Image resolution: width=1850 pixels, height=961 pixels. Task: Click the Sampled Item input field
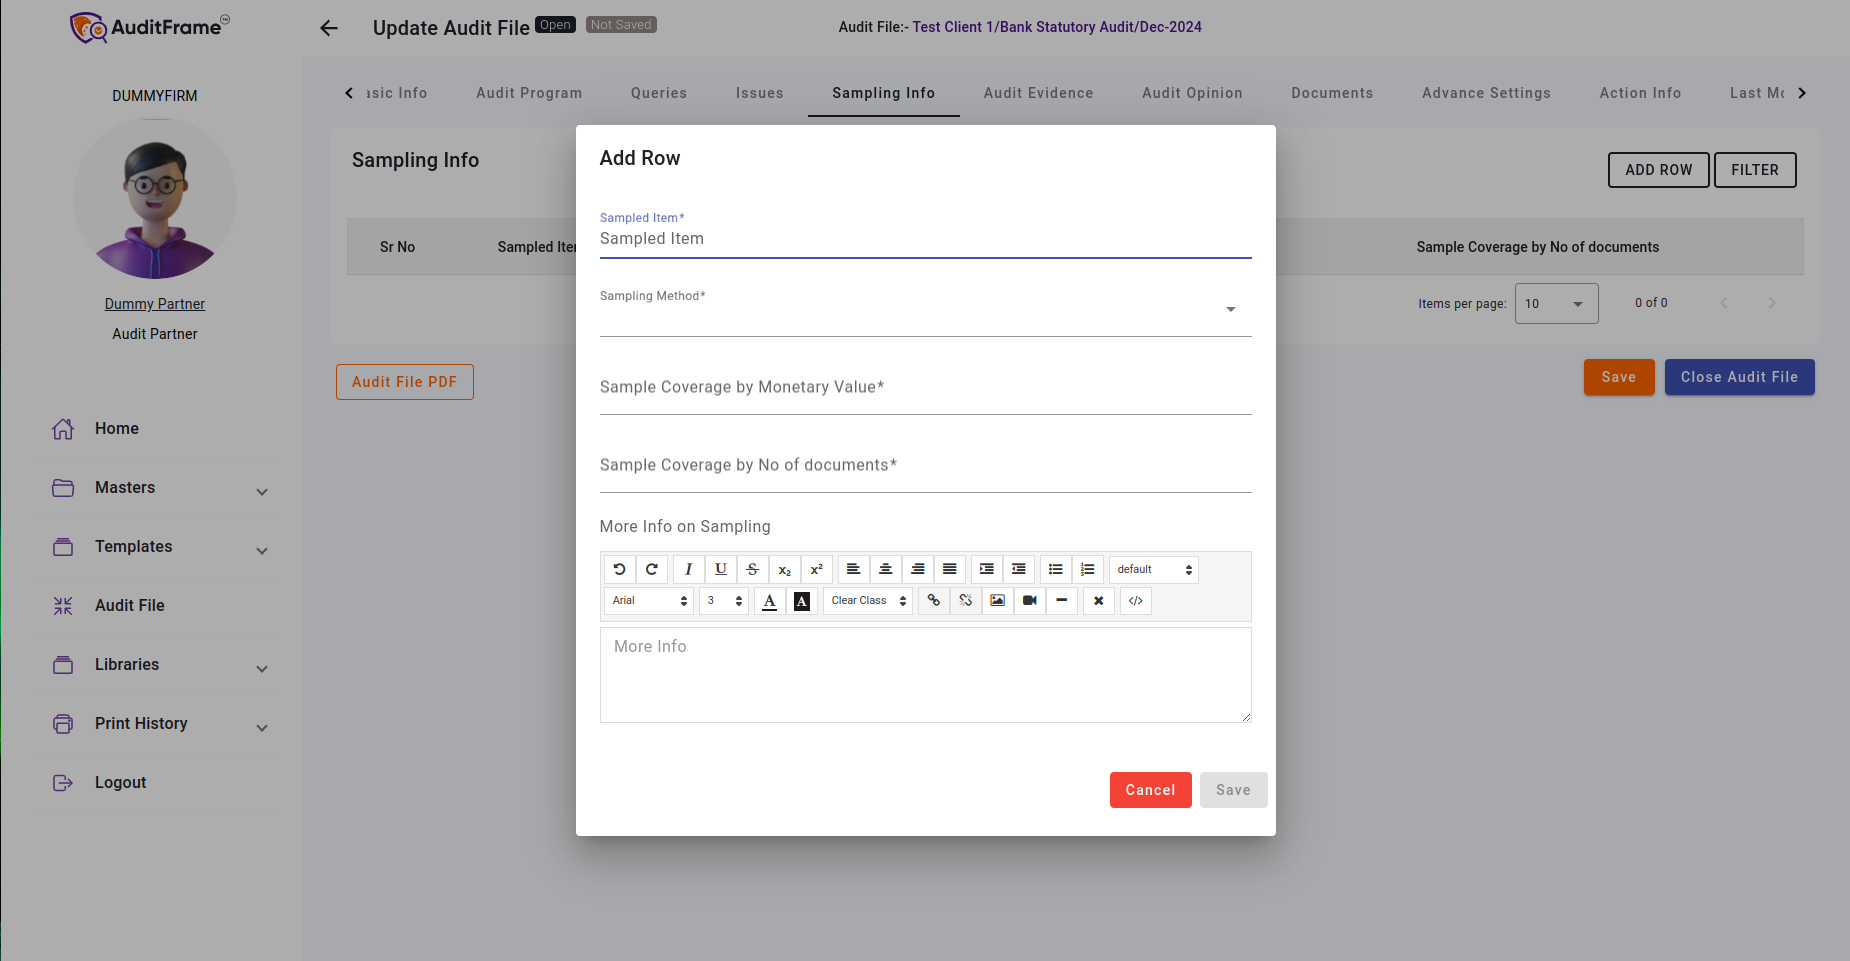click(925, 239)
